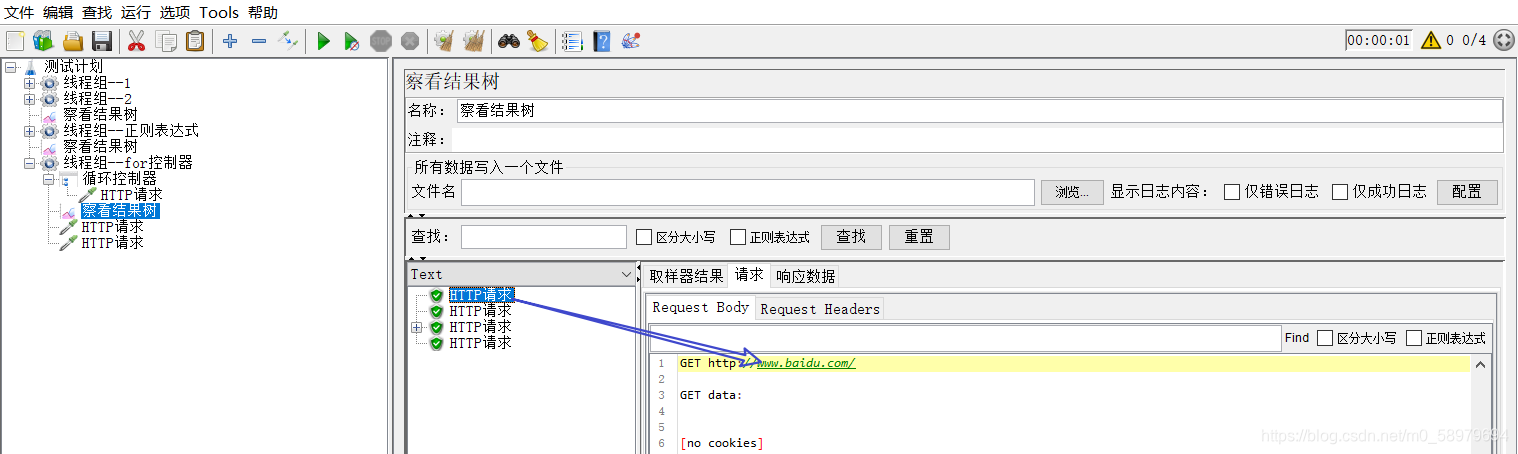Click the 浏览... button
This screenshot has height=454, width=1518.
point(1071,192)
